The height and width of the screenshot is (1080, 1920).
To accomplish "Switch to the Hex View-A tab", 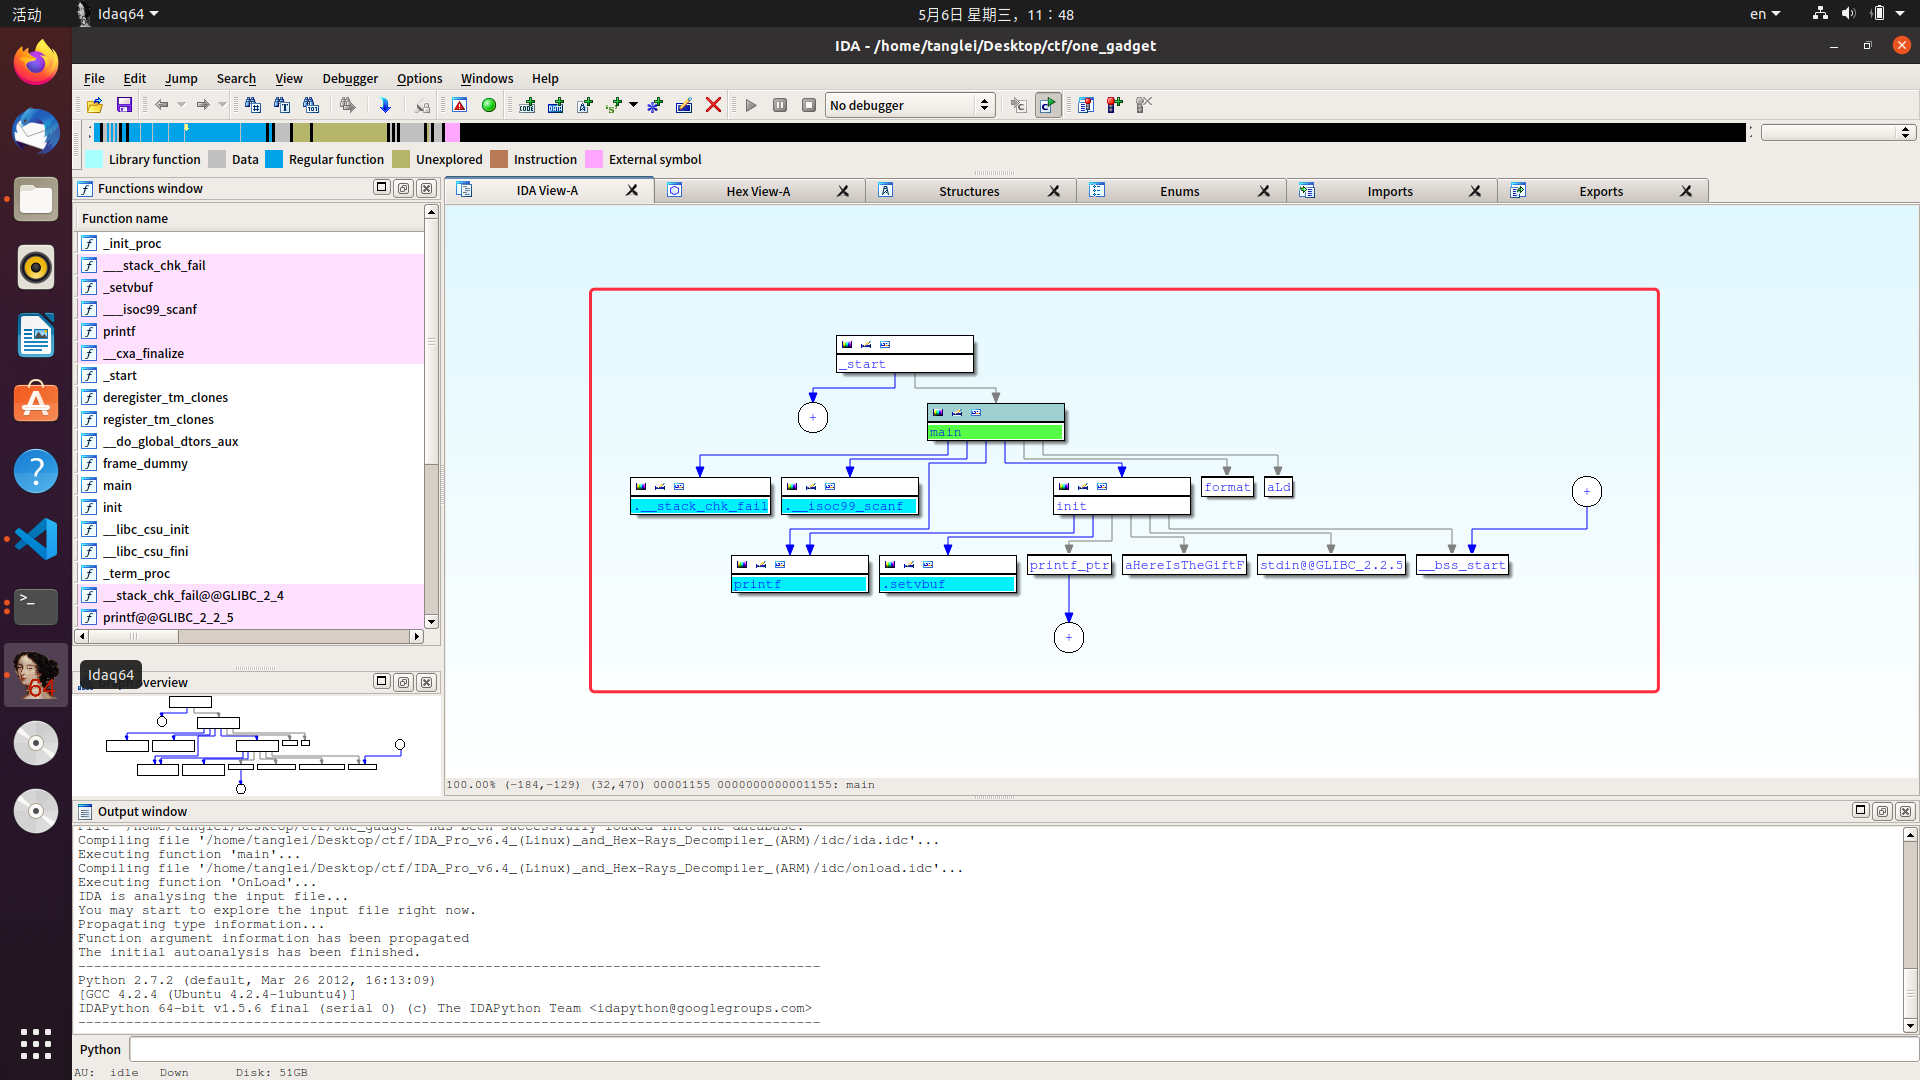I will click(x=757, y=191).
